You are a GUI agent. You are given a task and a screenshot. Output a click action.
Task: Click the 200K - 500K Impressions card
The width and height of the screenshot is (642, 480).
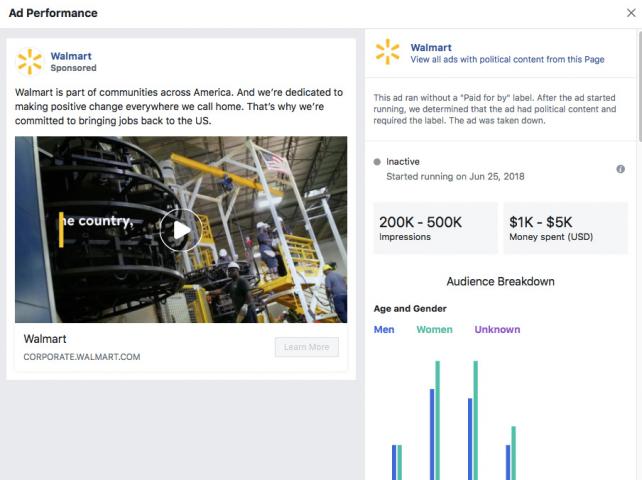(435, 228)
